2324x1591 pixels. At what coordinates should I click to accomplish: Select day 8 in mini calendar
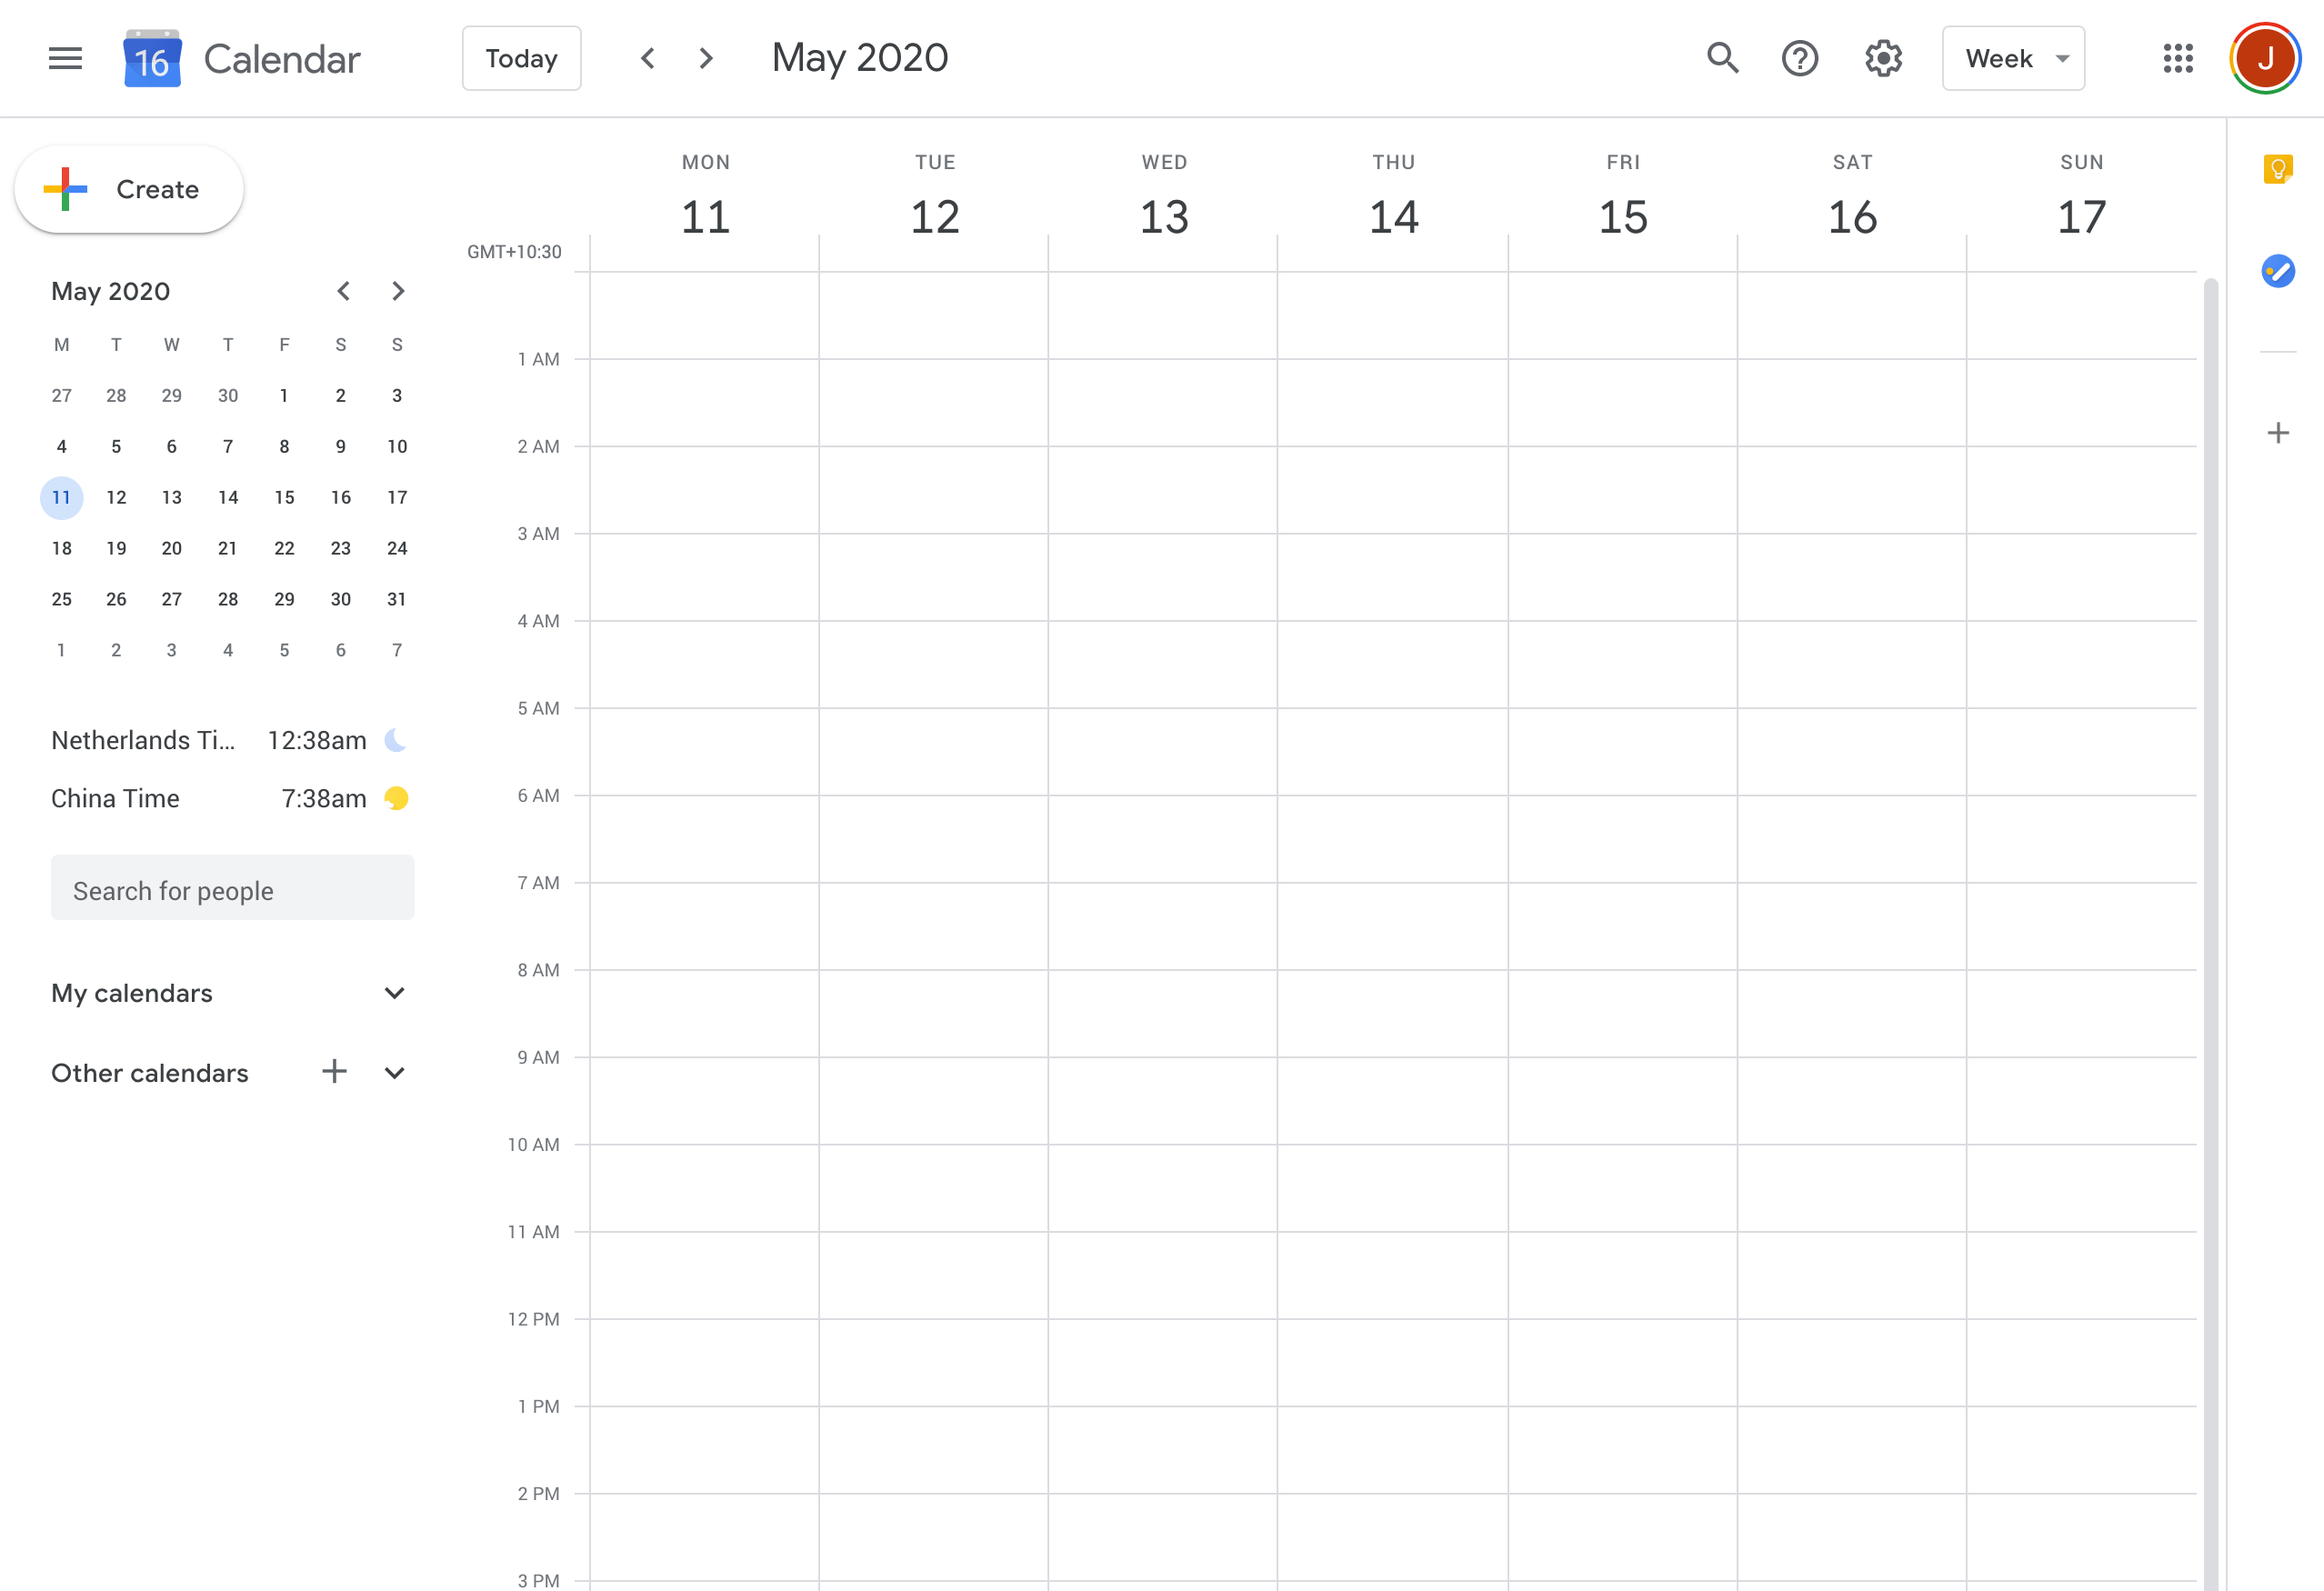[284, 447]
